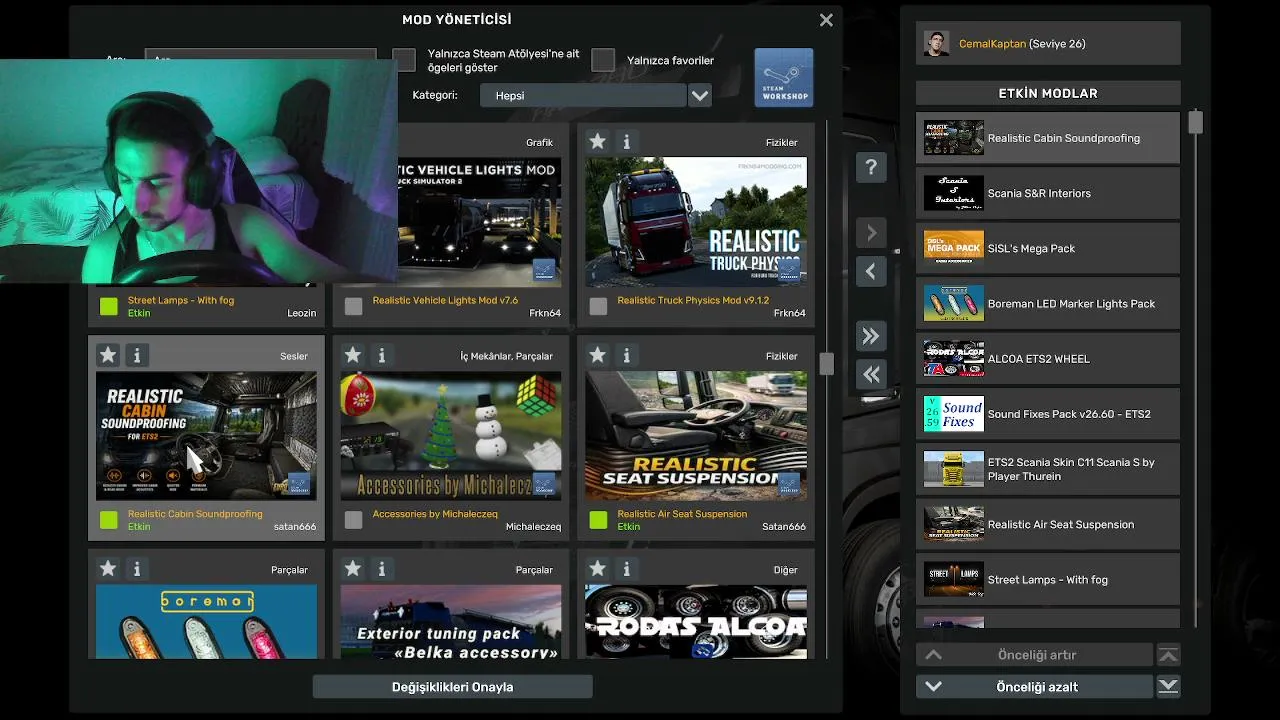Click the Realistic Vehicle Lights Mod preview image
The image size is (1280, 720).
(x=479, y=222)
